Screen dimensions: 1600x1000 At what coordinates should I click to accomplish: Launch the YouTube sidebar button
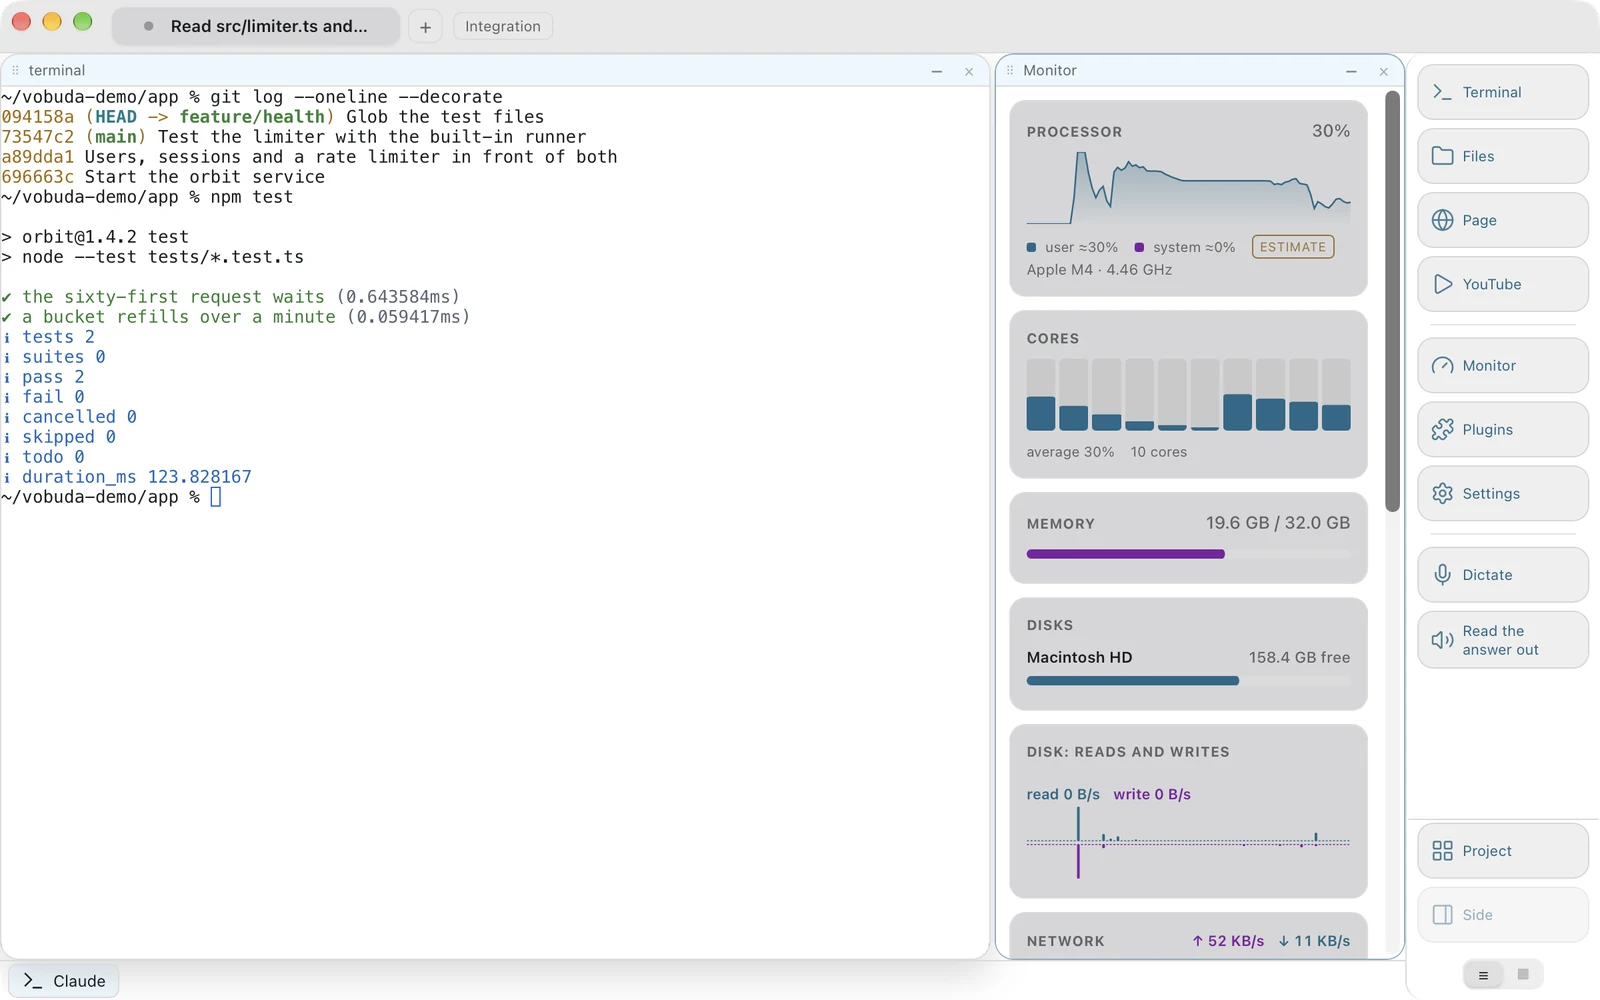coord(1502,284)
